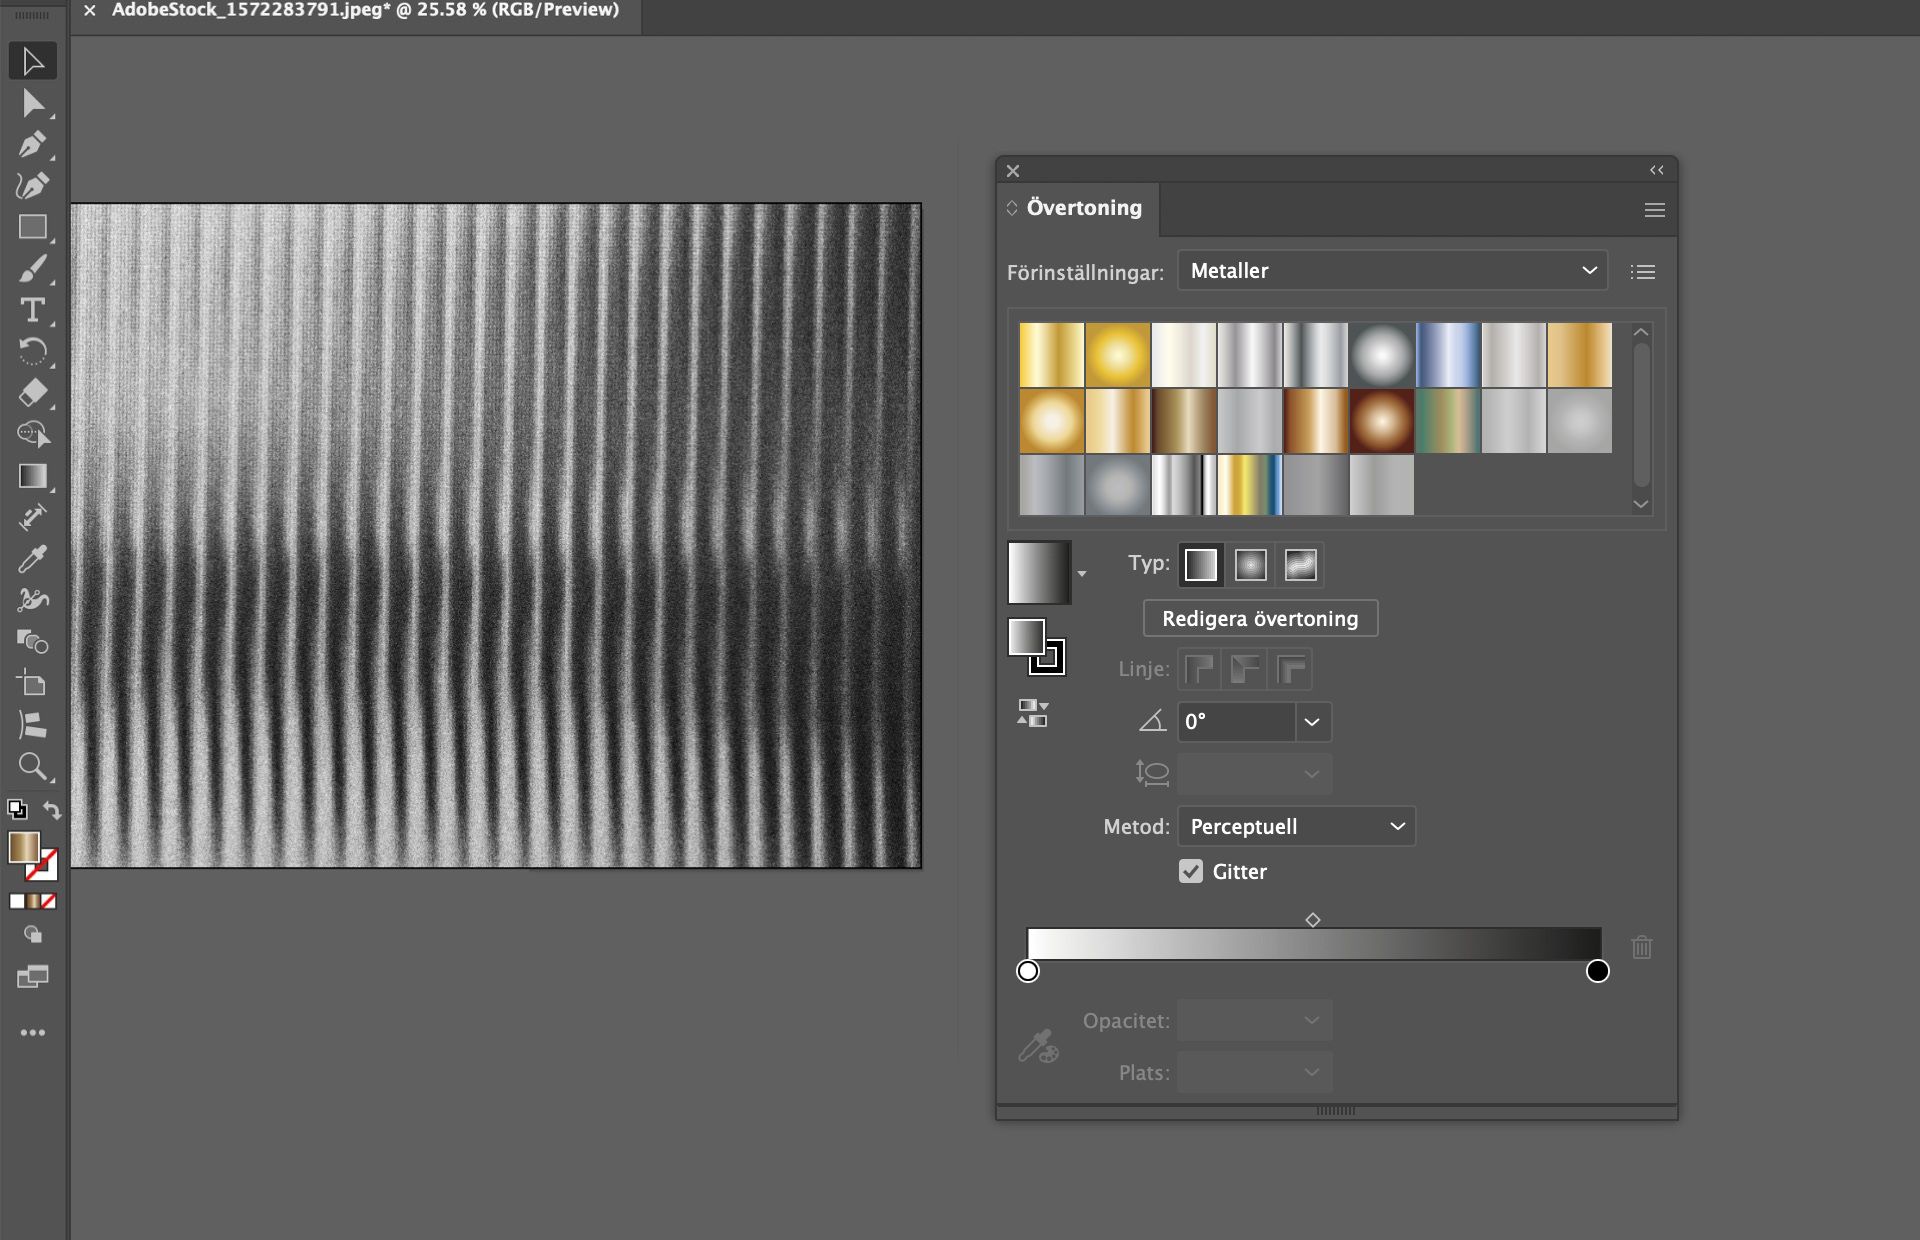Expand the gradient angle dropdown
Image resolution: width=1920 pixels, height=1240 pixels.
click(x=1313, y=722)
